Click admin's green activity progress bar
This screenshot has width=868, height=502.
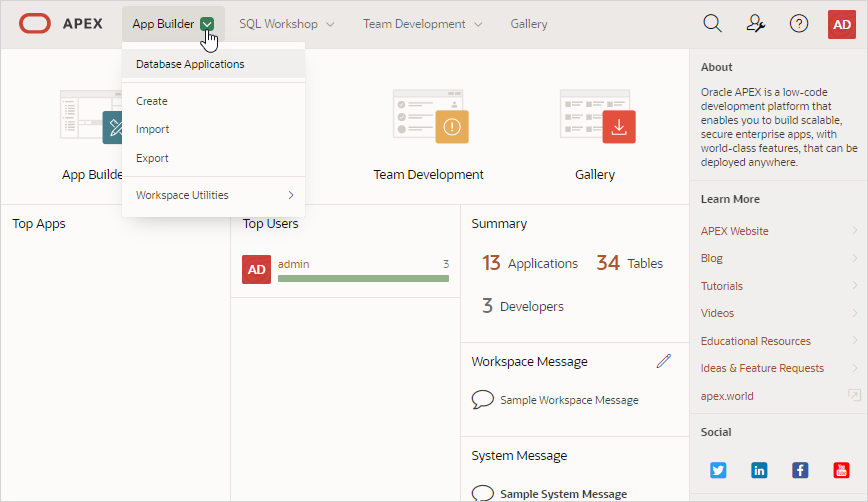[363, 278]
